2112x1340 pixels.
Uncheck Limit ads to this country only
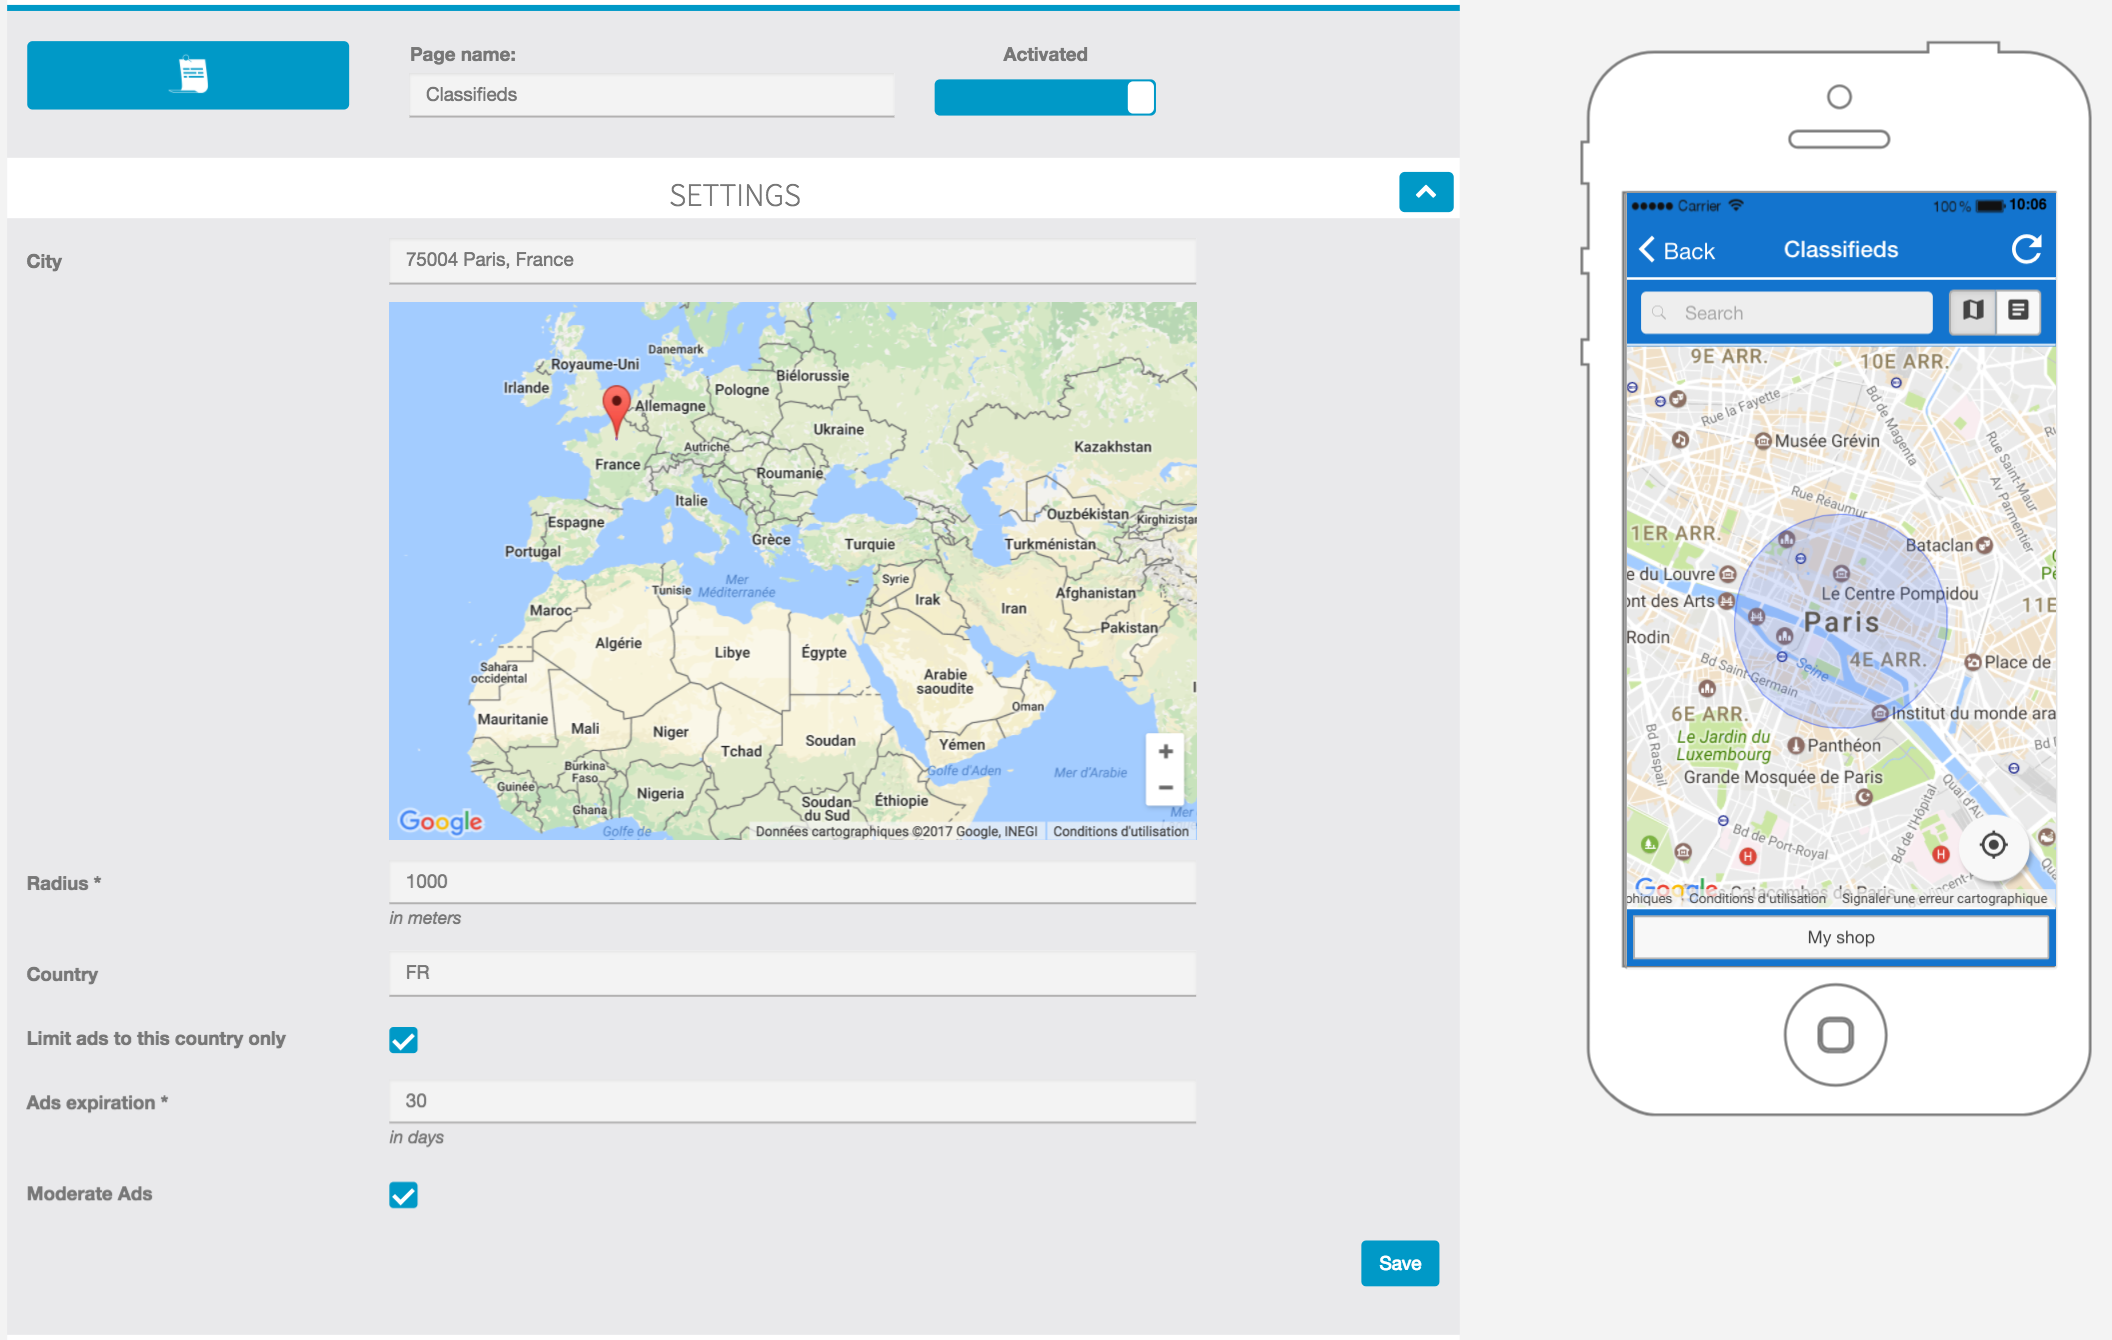403,1040
